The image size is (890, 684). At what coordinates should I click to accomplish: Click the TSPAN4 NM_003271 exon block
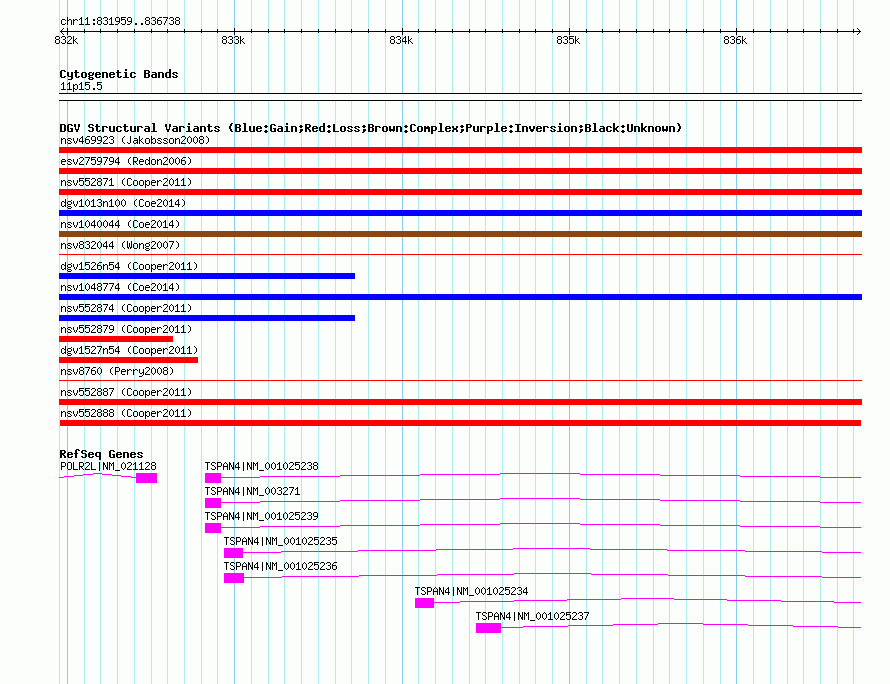pos(213,503)
